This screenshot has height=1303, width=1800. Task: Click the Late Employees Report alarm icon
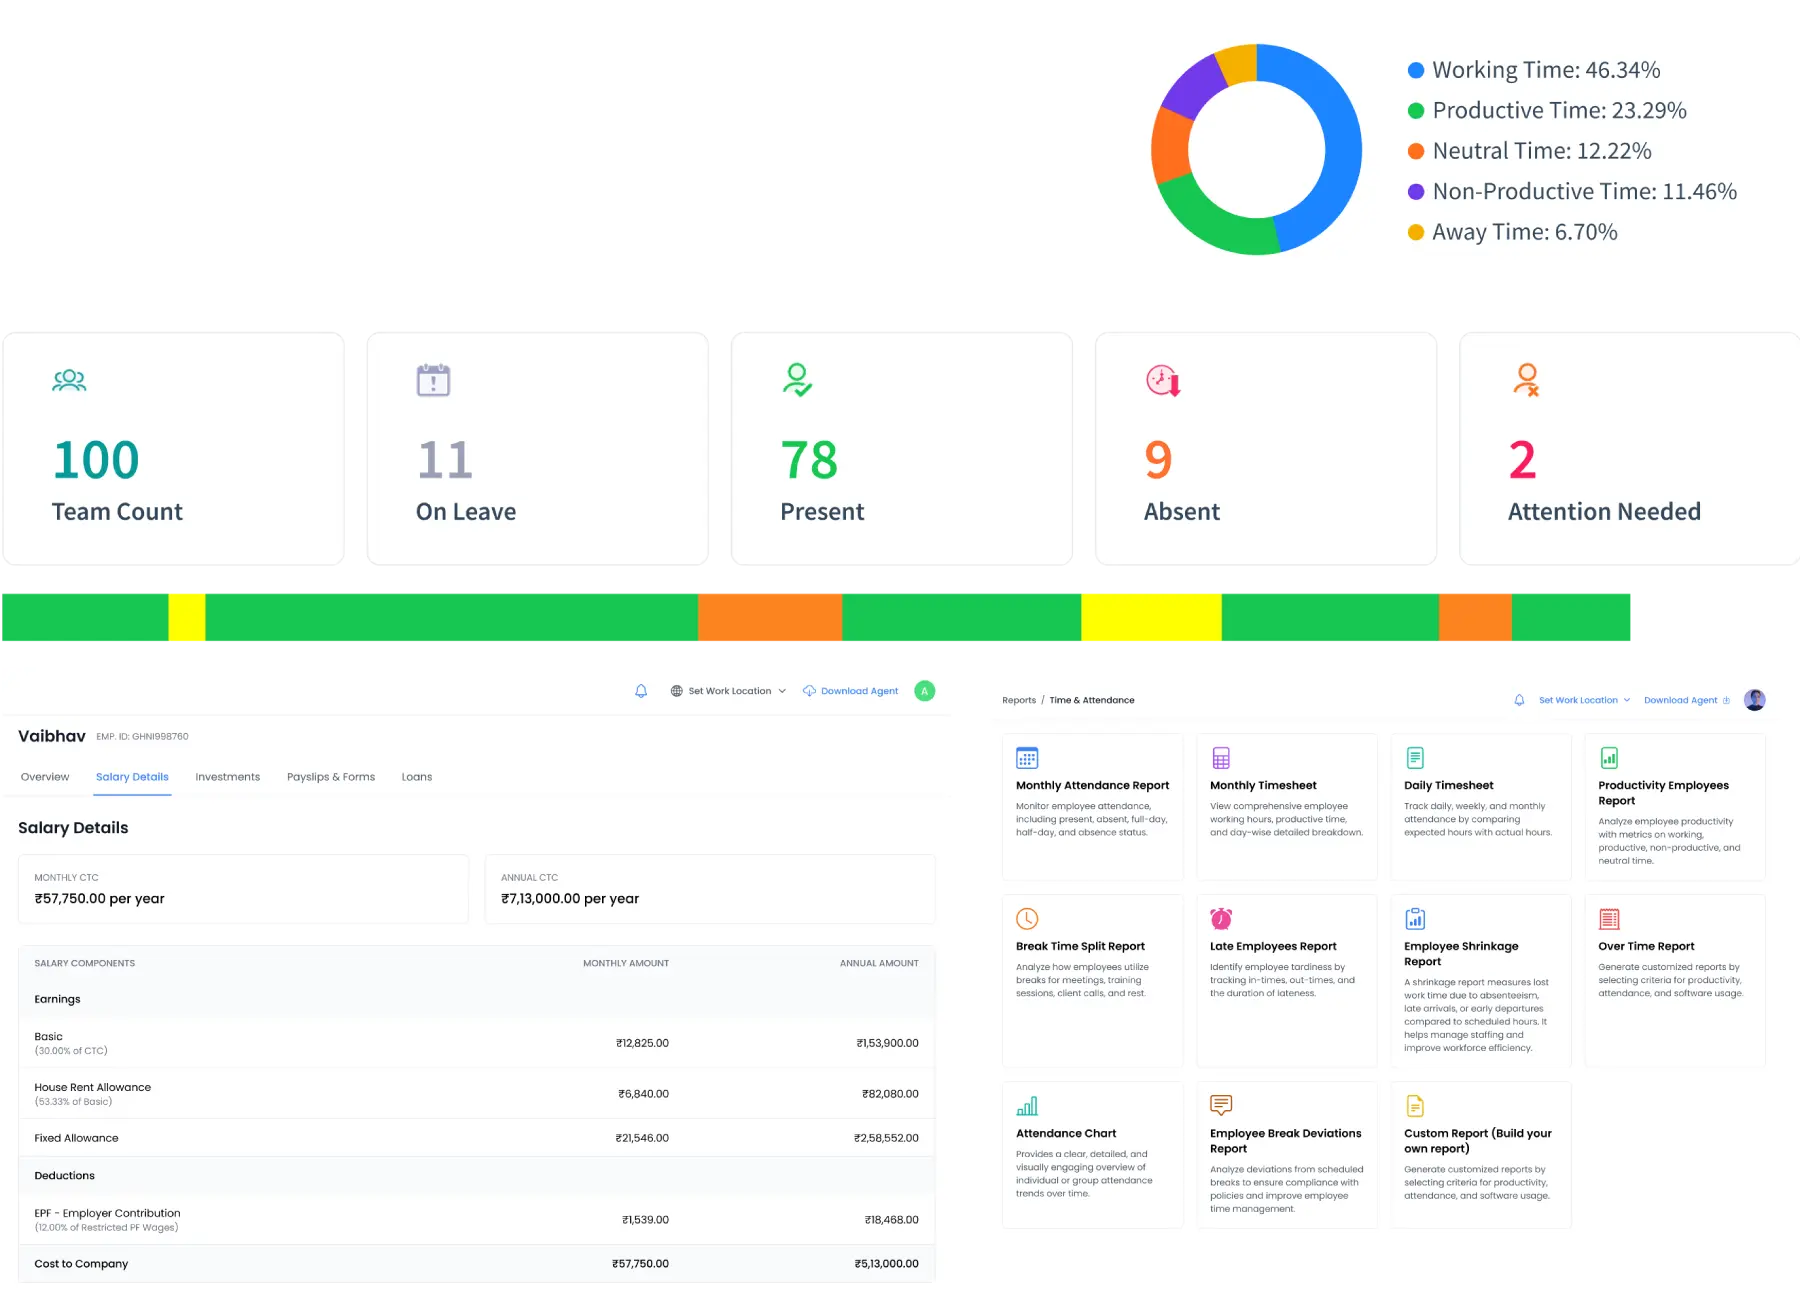coord(1222,917)
